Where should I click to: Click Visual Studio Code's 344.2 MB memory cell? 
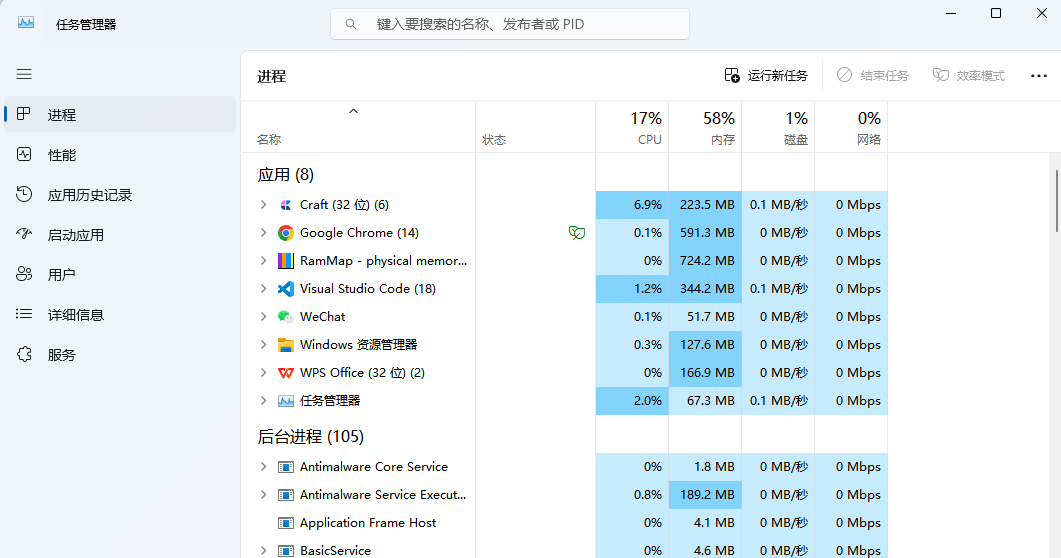pyautogui.click(x=705, y=289)
